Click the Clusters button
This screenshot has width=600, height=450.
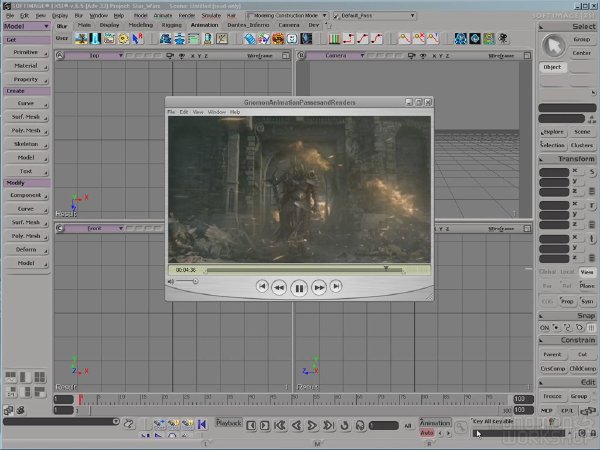(582, 145)
